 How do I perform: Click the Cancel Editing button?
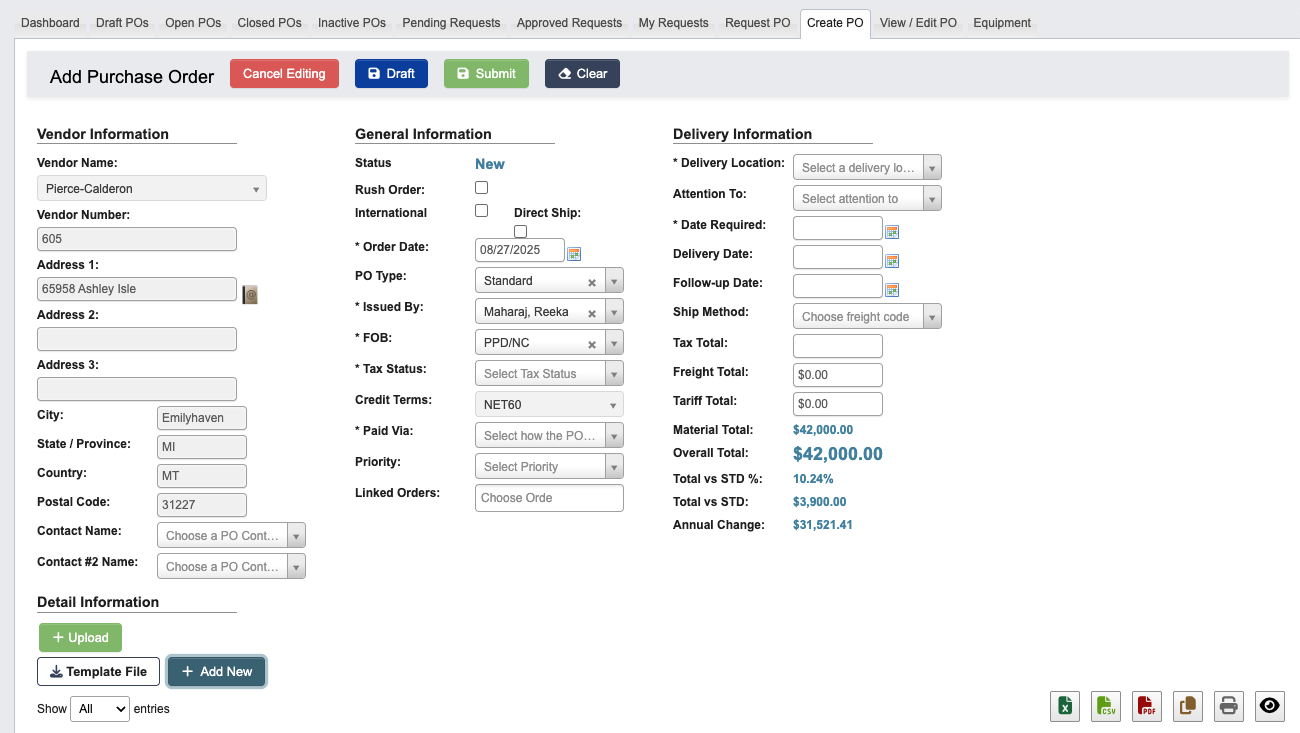coord(284,74)
